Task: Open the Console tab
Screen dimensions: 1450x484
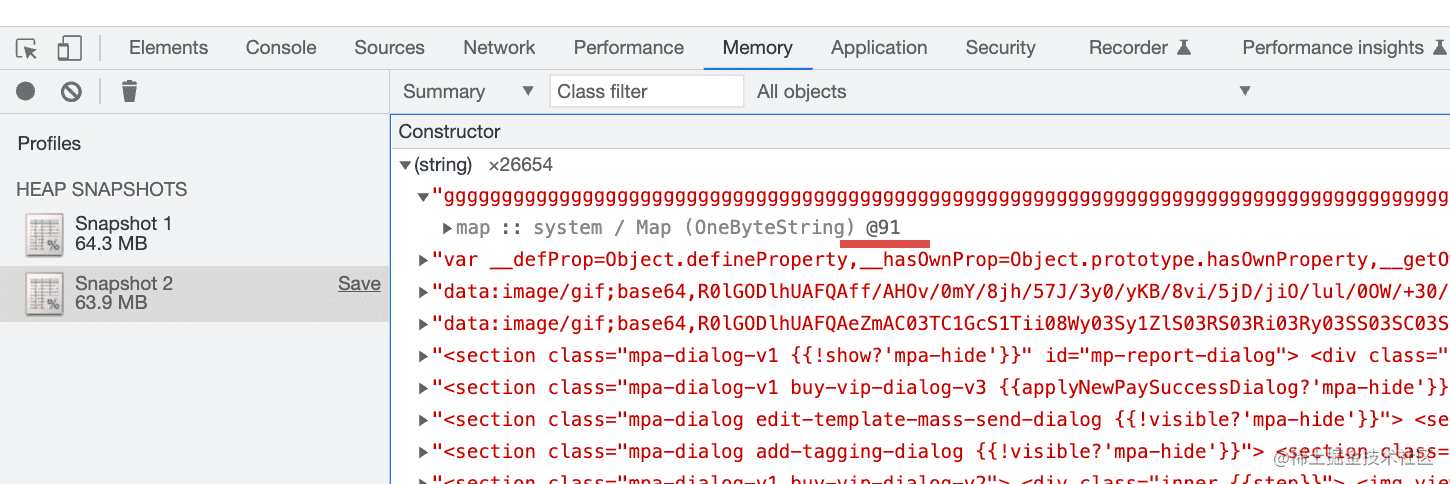Action: pyautogui.click(x=281, y=48)
